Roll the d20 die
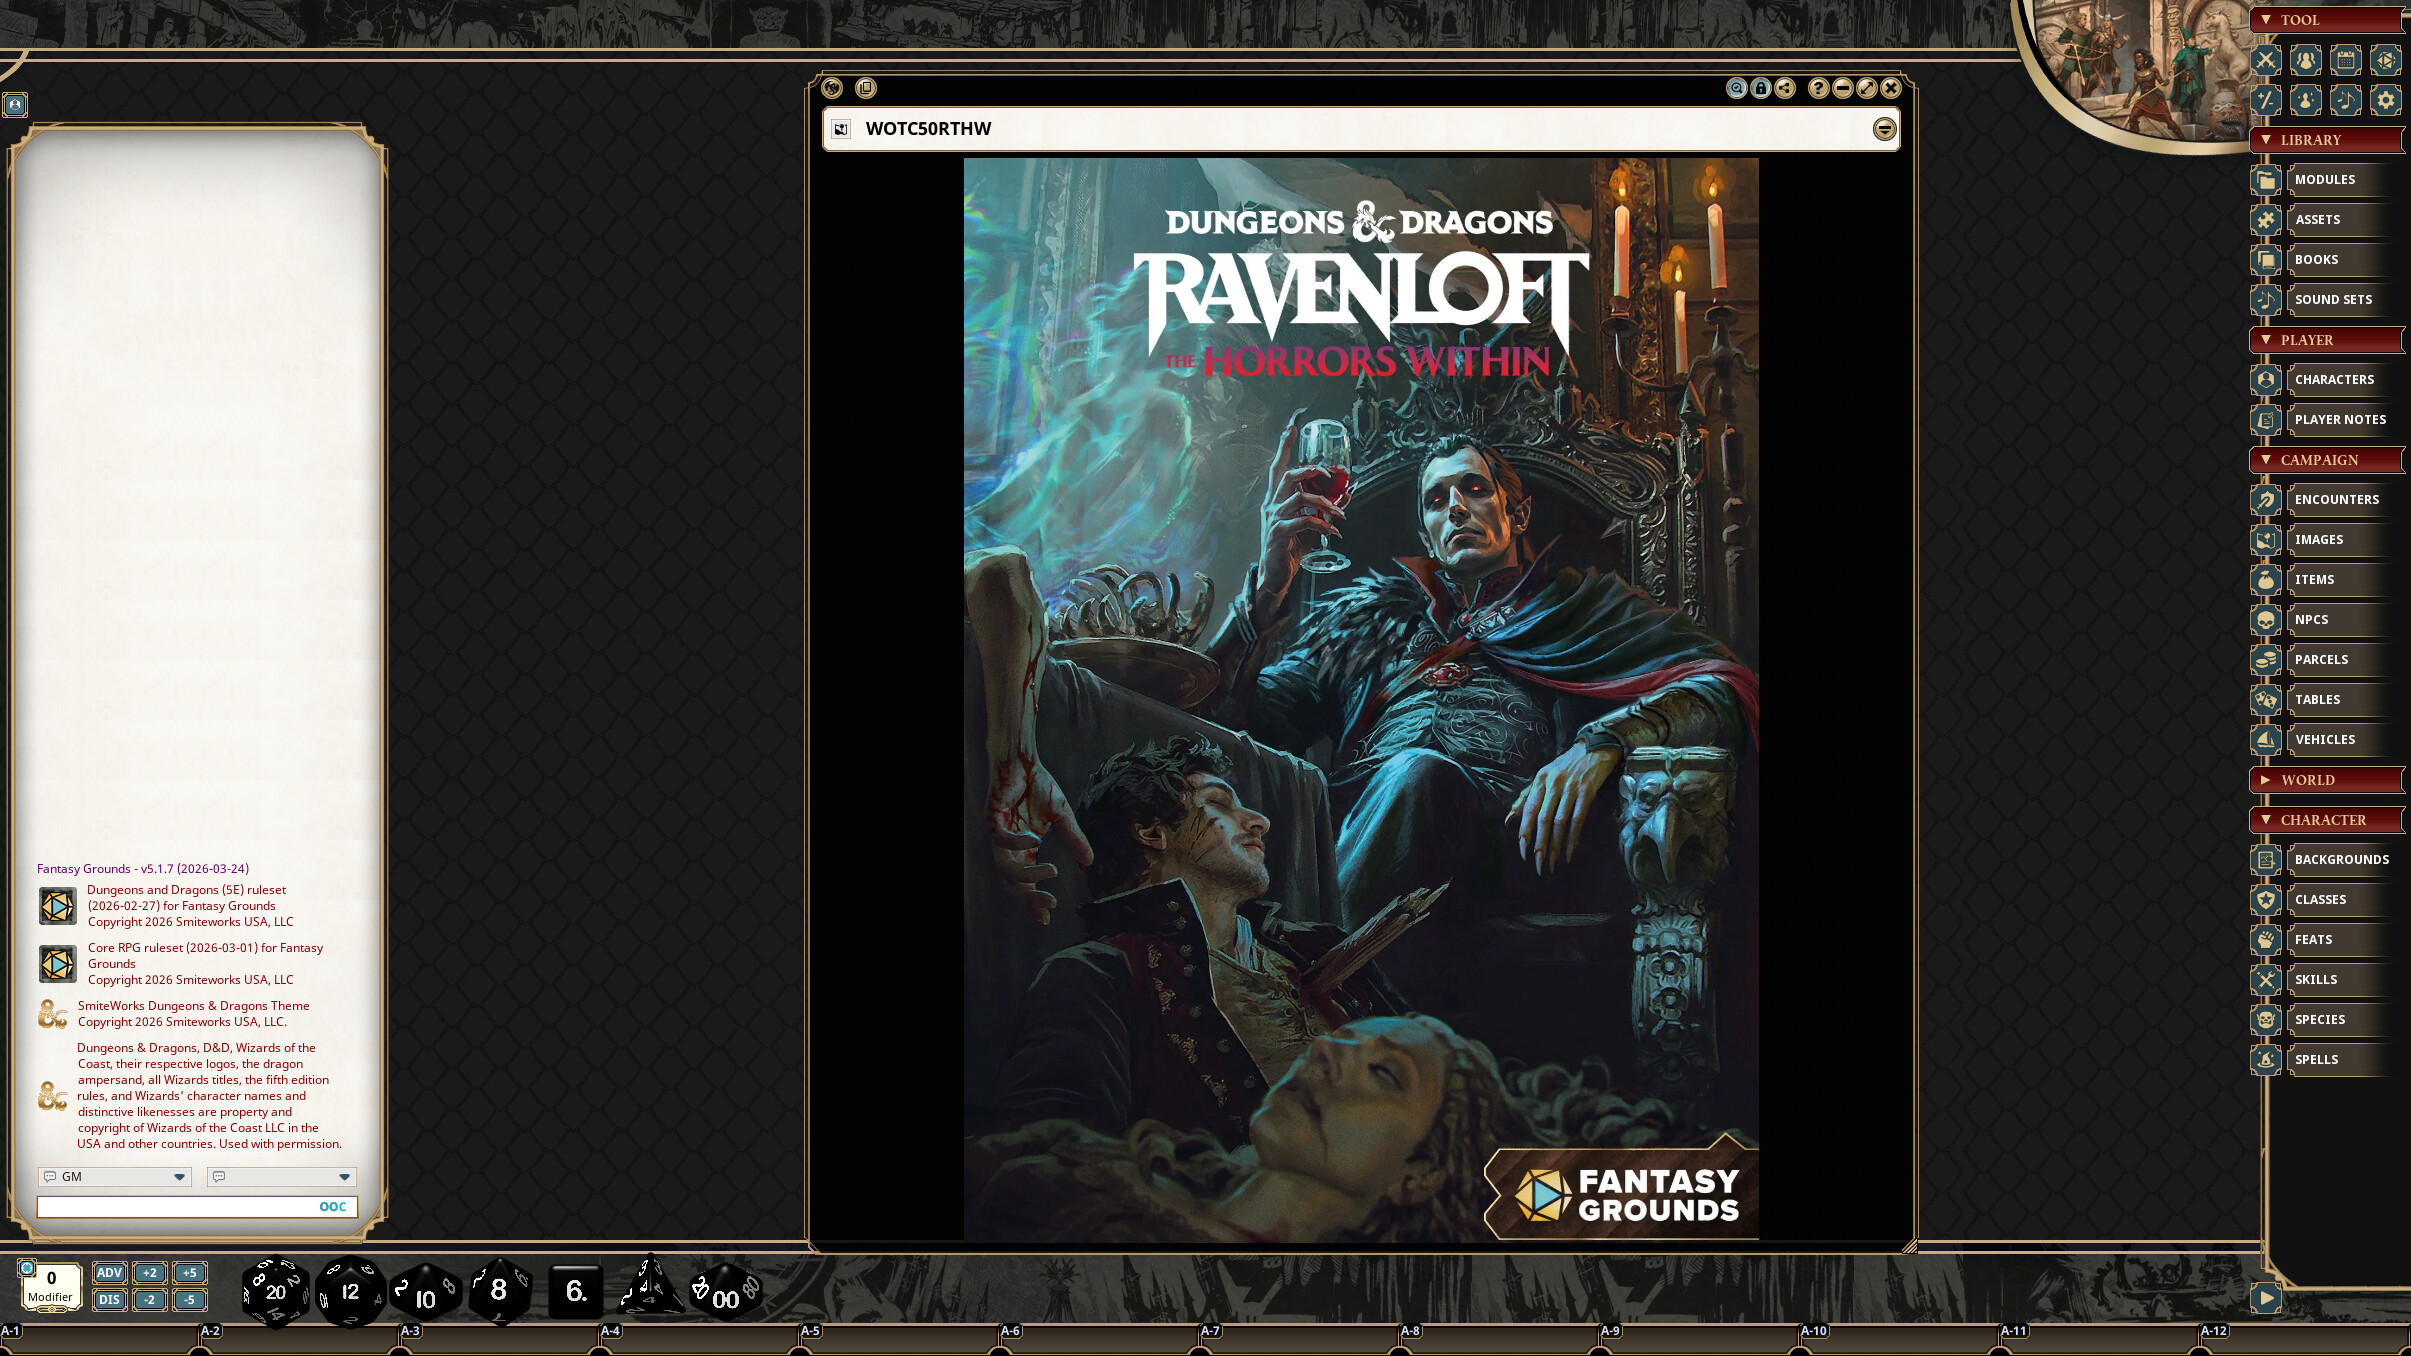The height and width of the screenshot is (1356, 2411). click(275, 1291)
